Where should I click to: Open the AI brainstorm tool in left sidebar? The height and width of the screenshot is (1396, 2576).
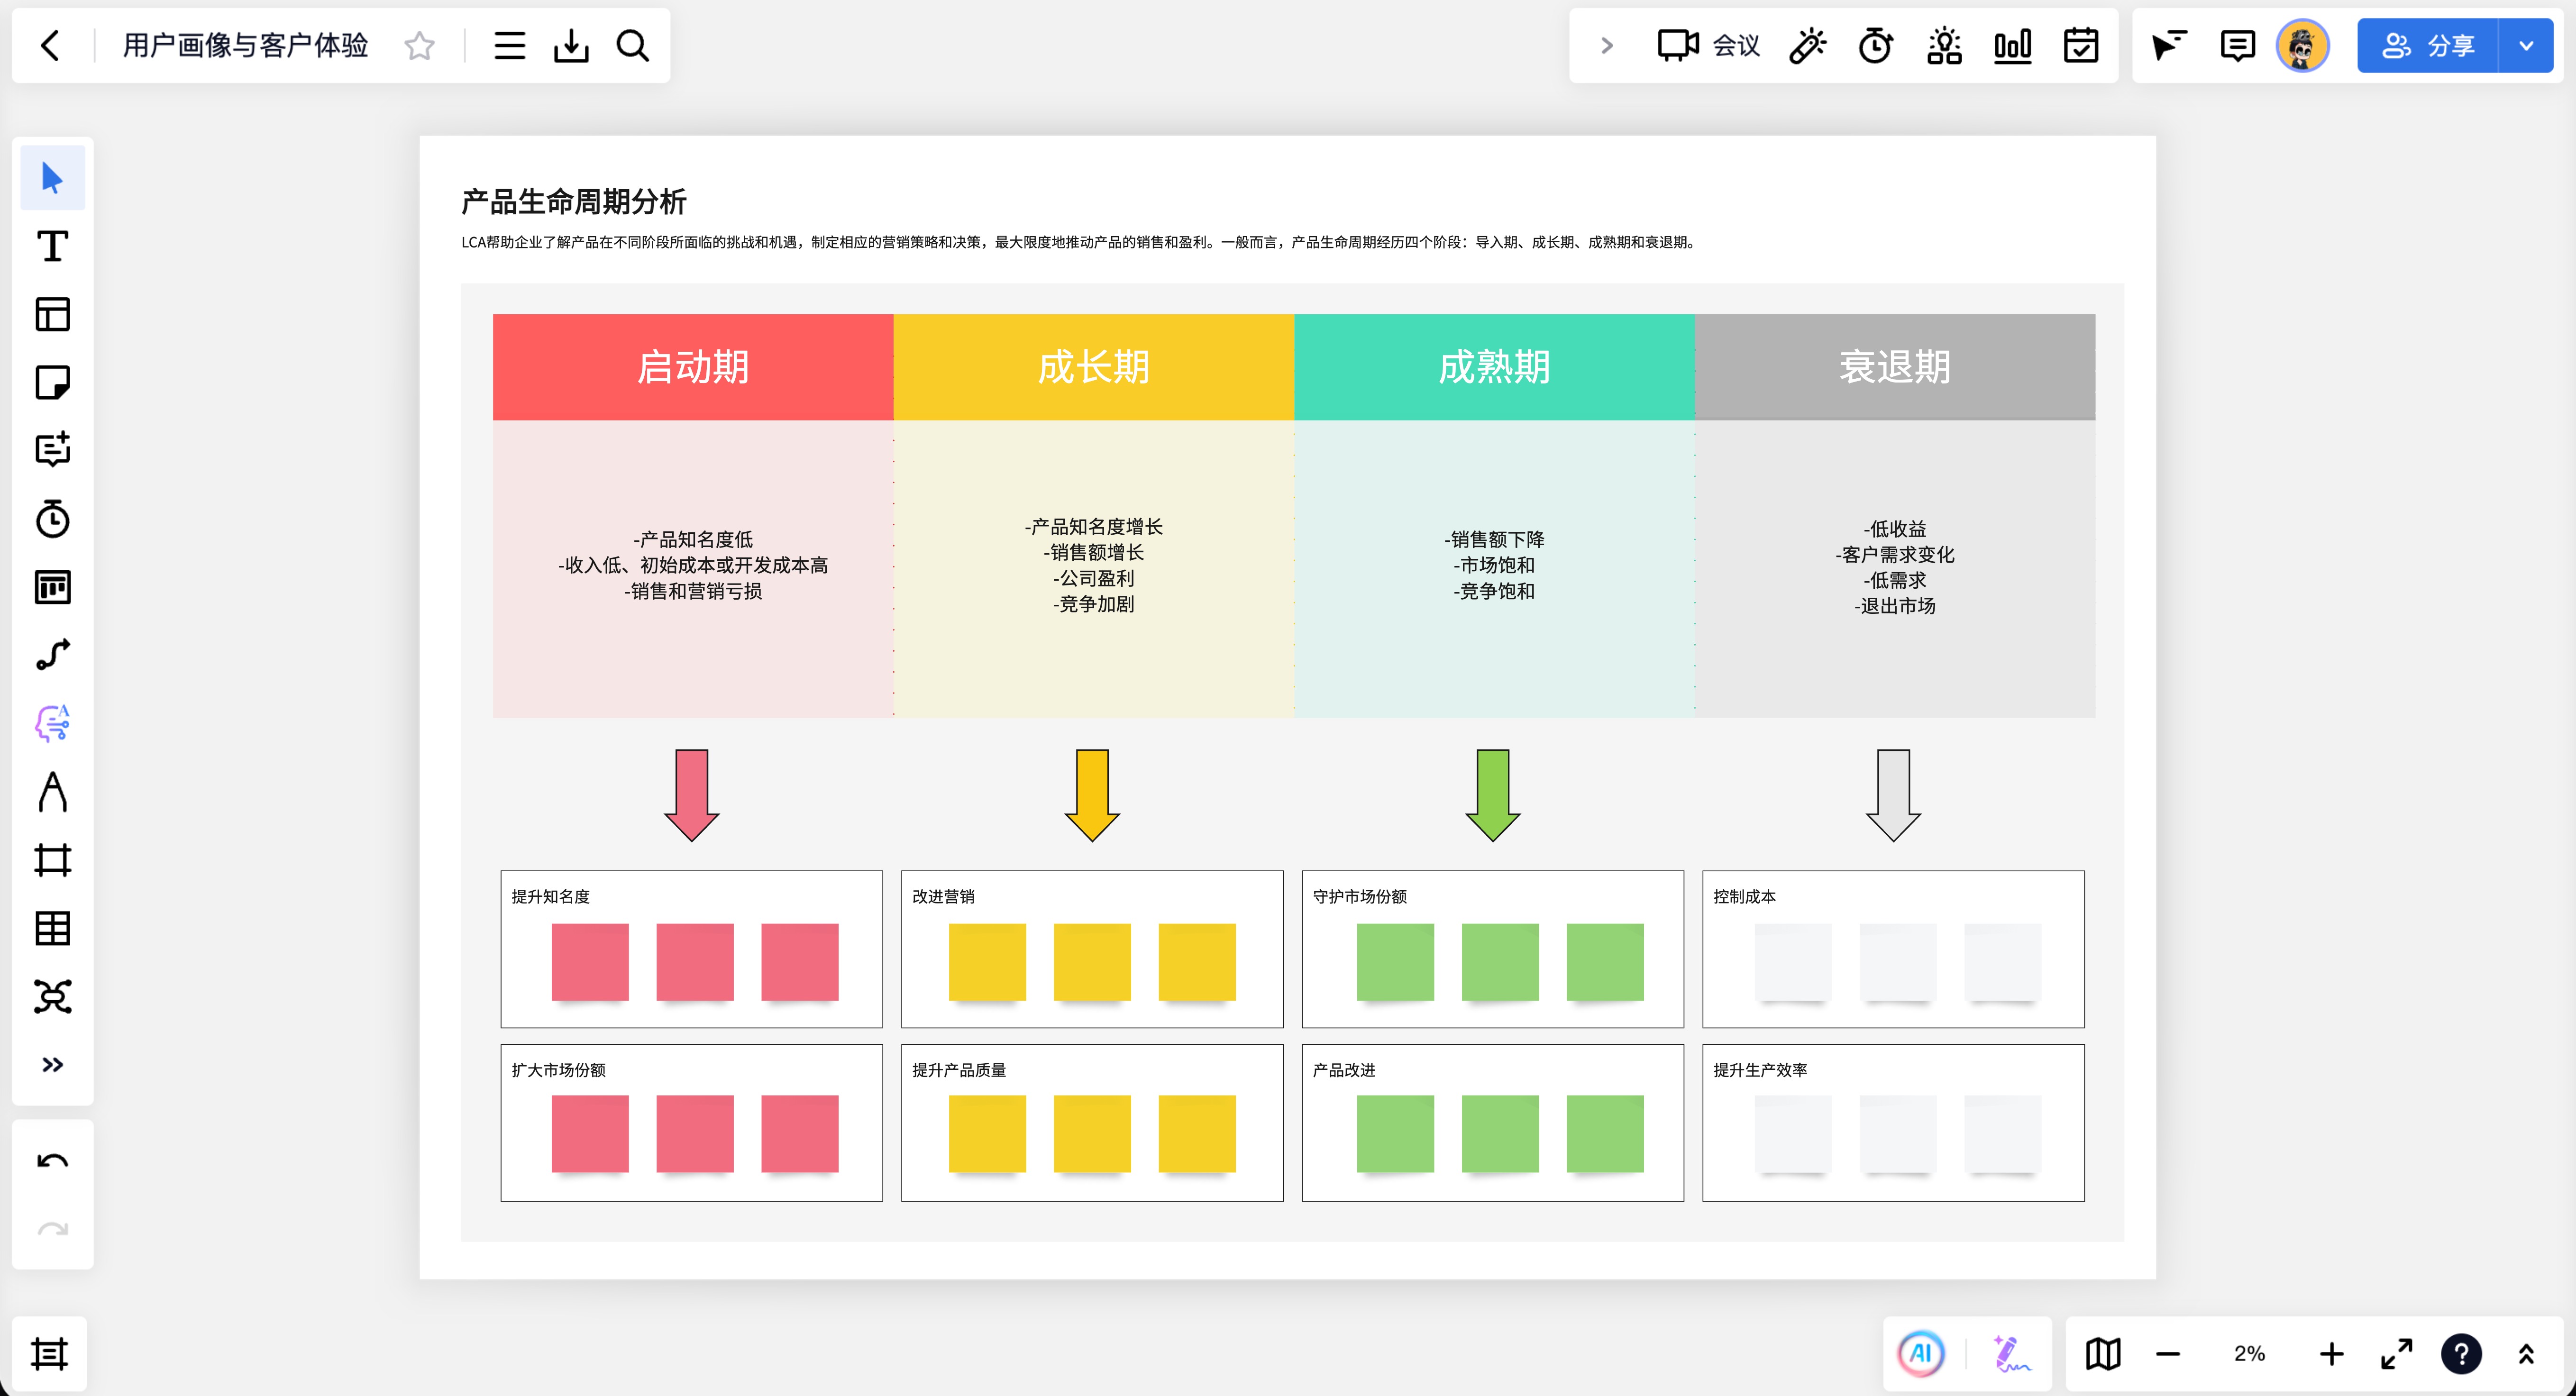coord(52,723)
